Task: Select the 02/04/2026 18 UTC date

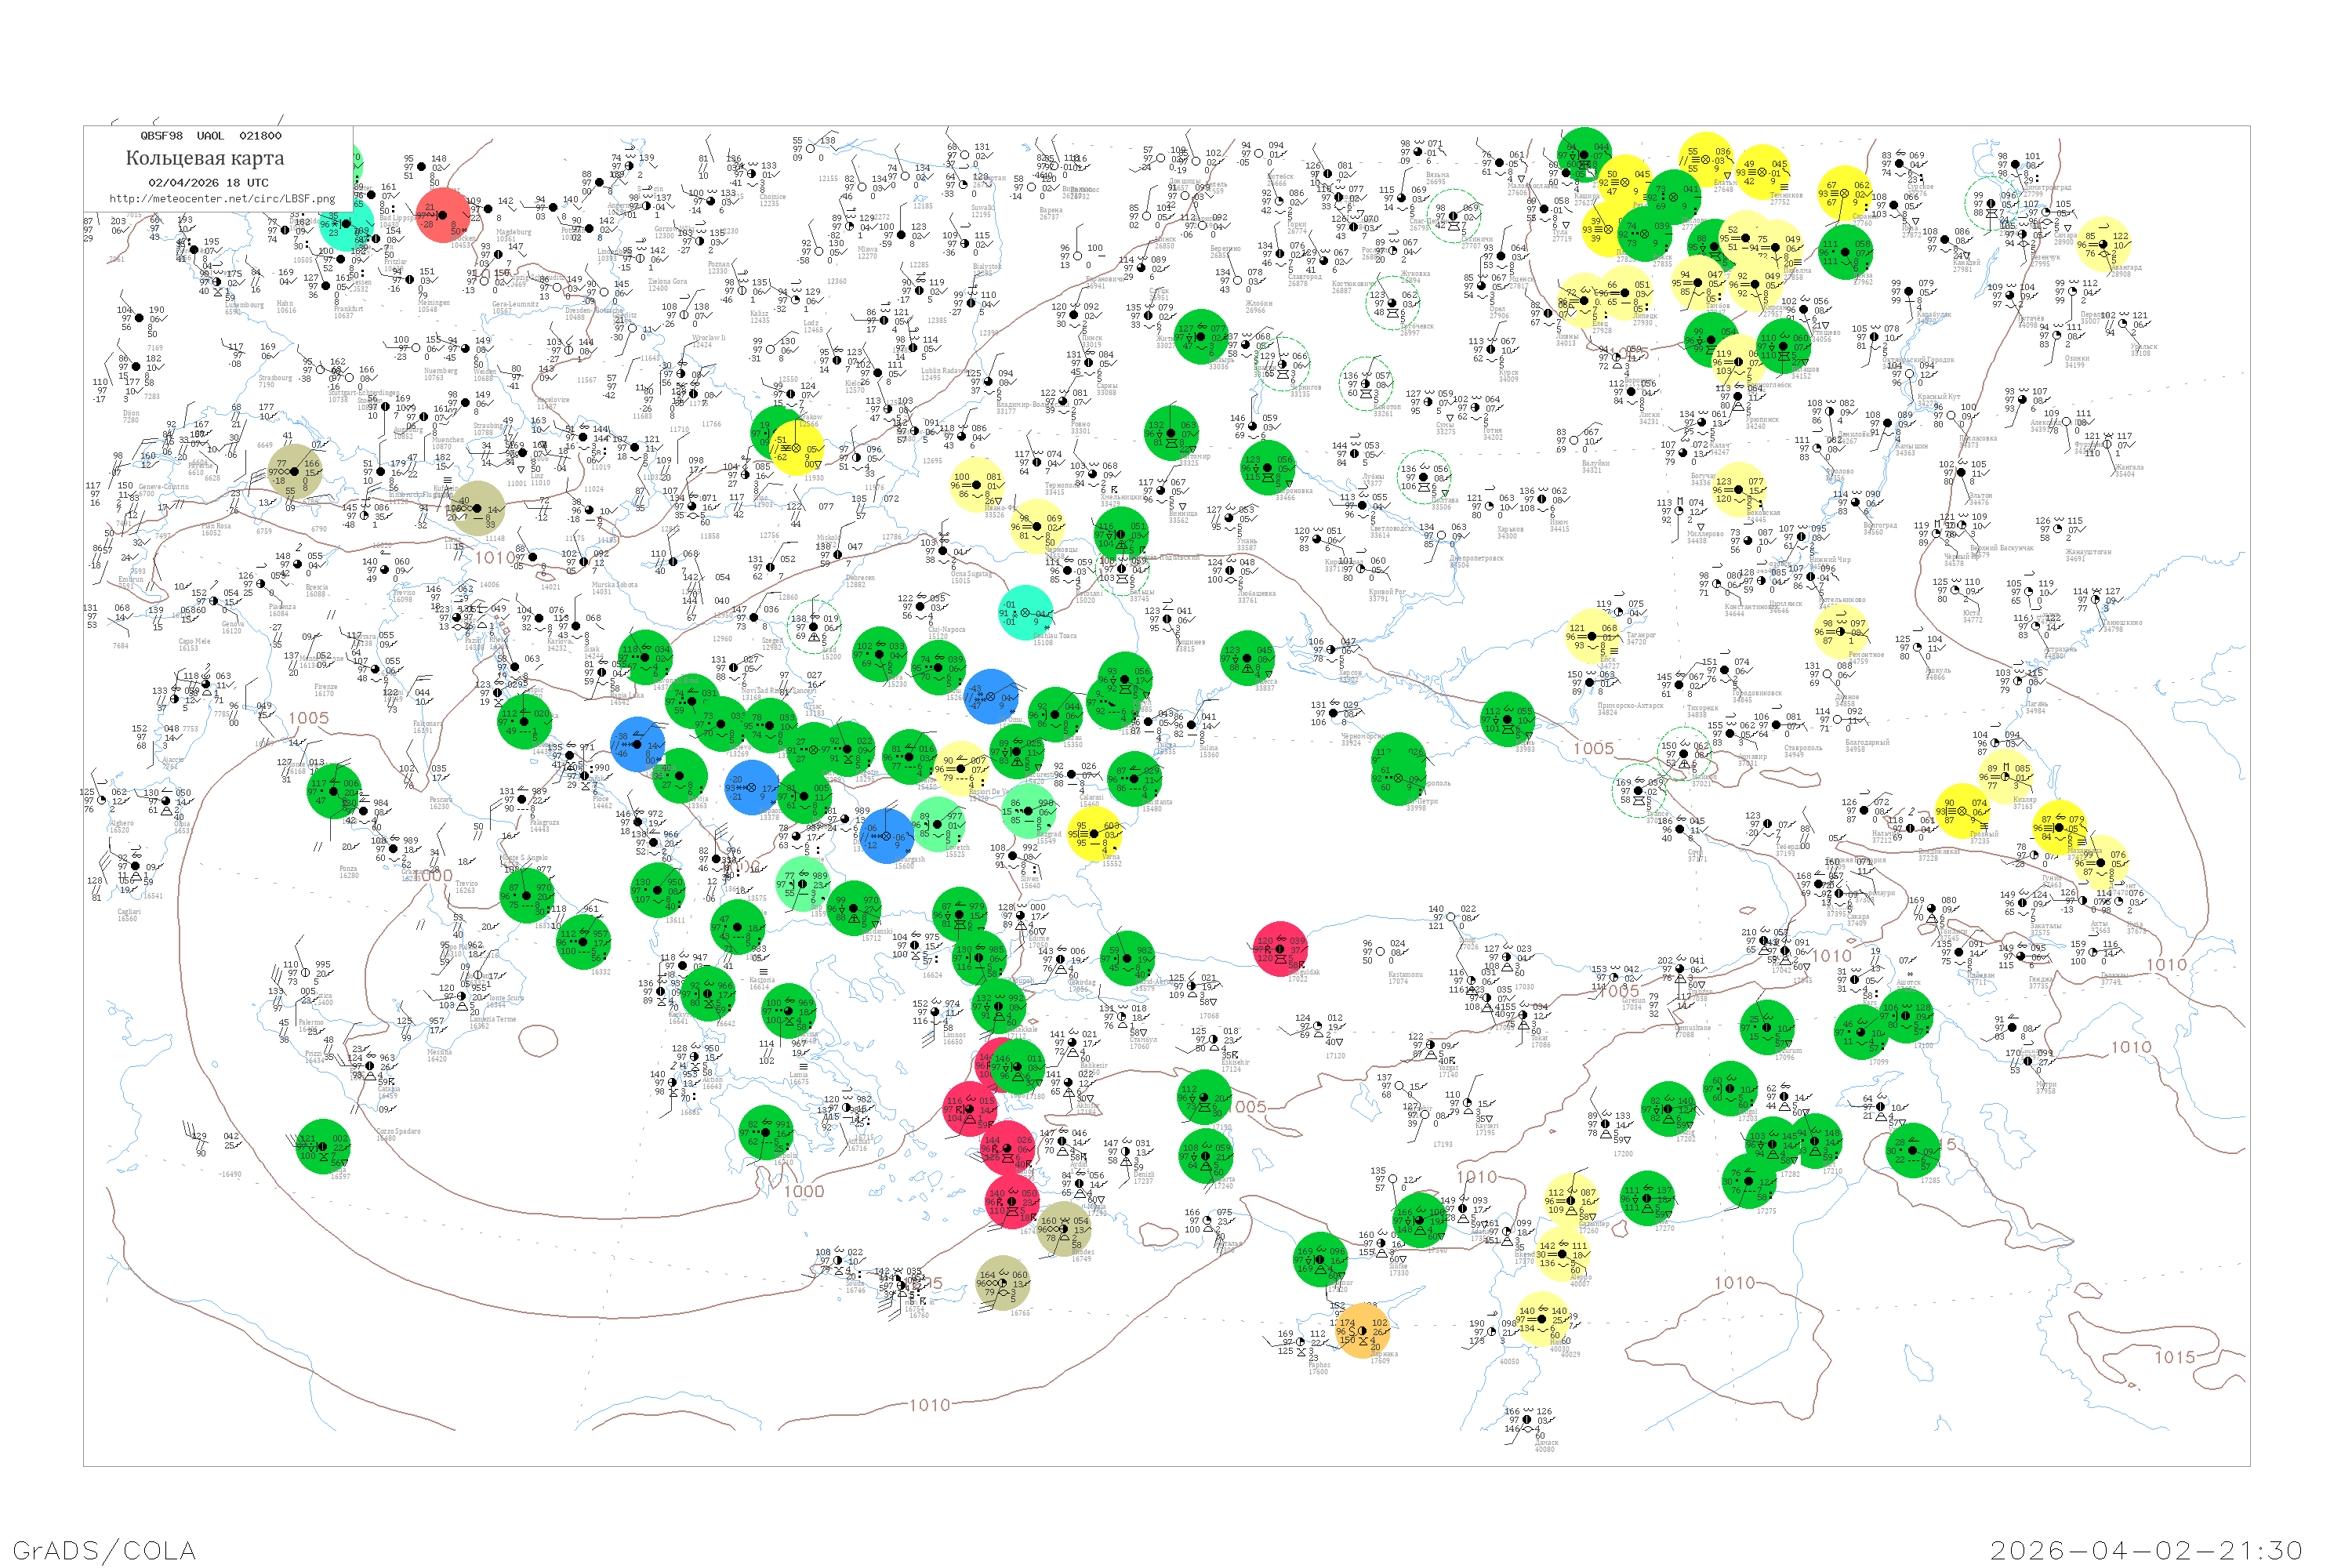Action: [208, 183]
